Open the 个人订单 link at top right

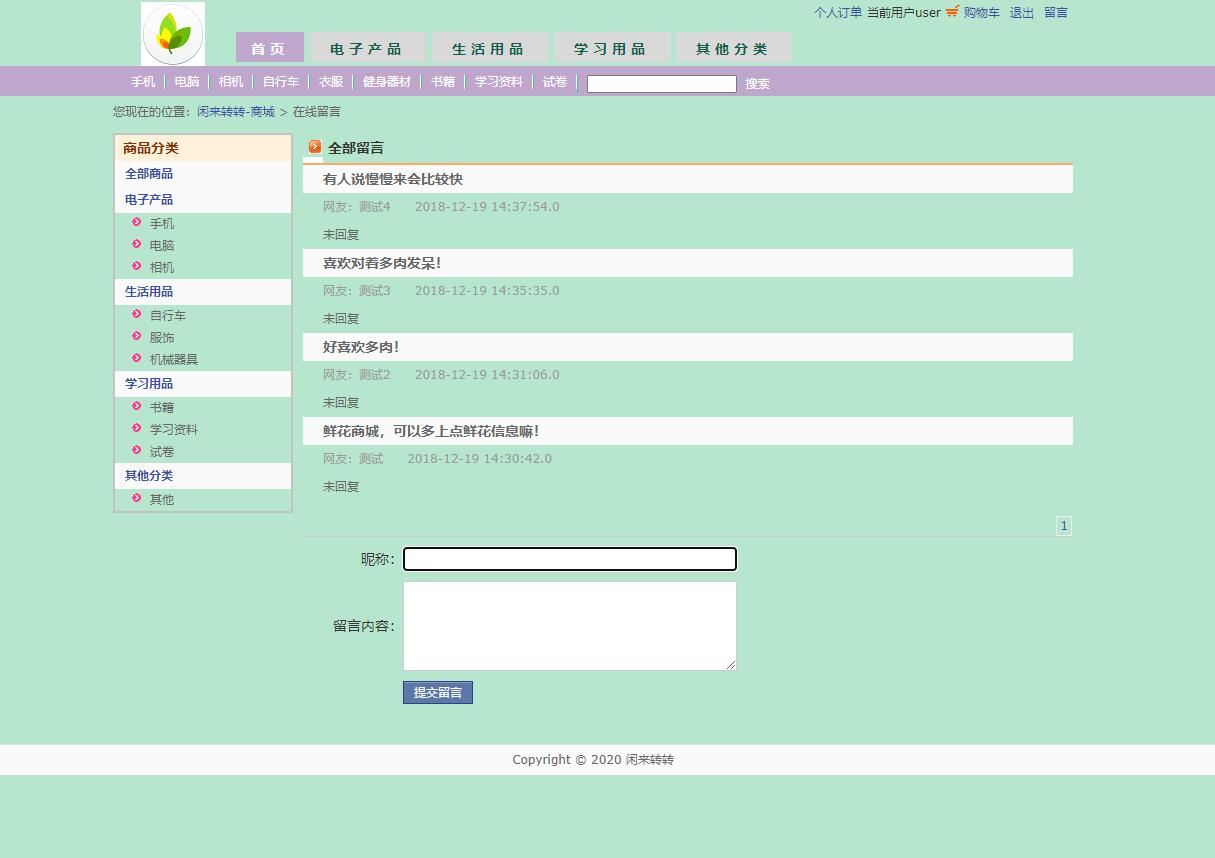click(837, 13)
